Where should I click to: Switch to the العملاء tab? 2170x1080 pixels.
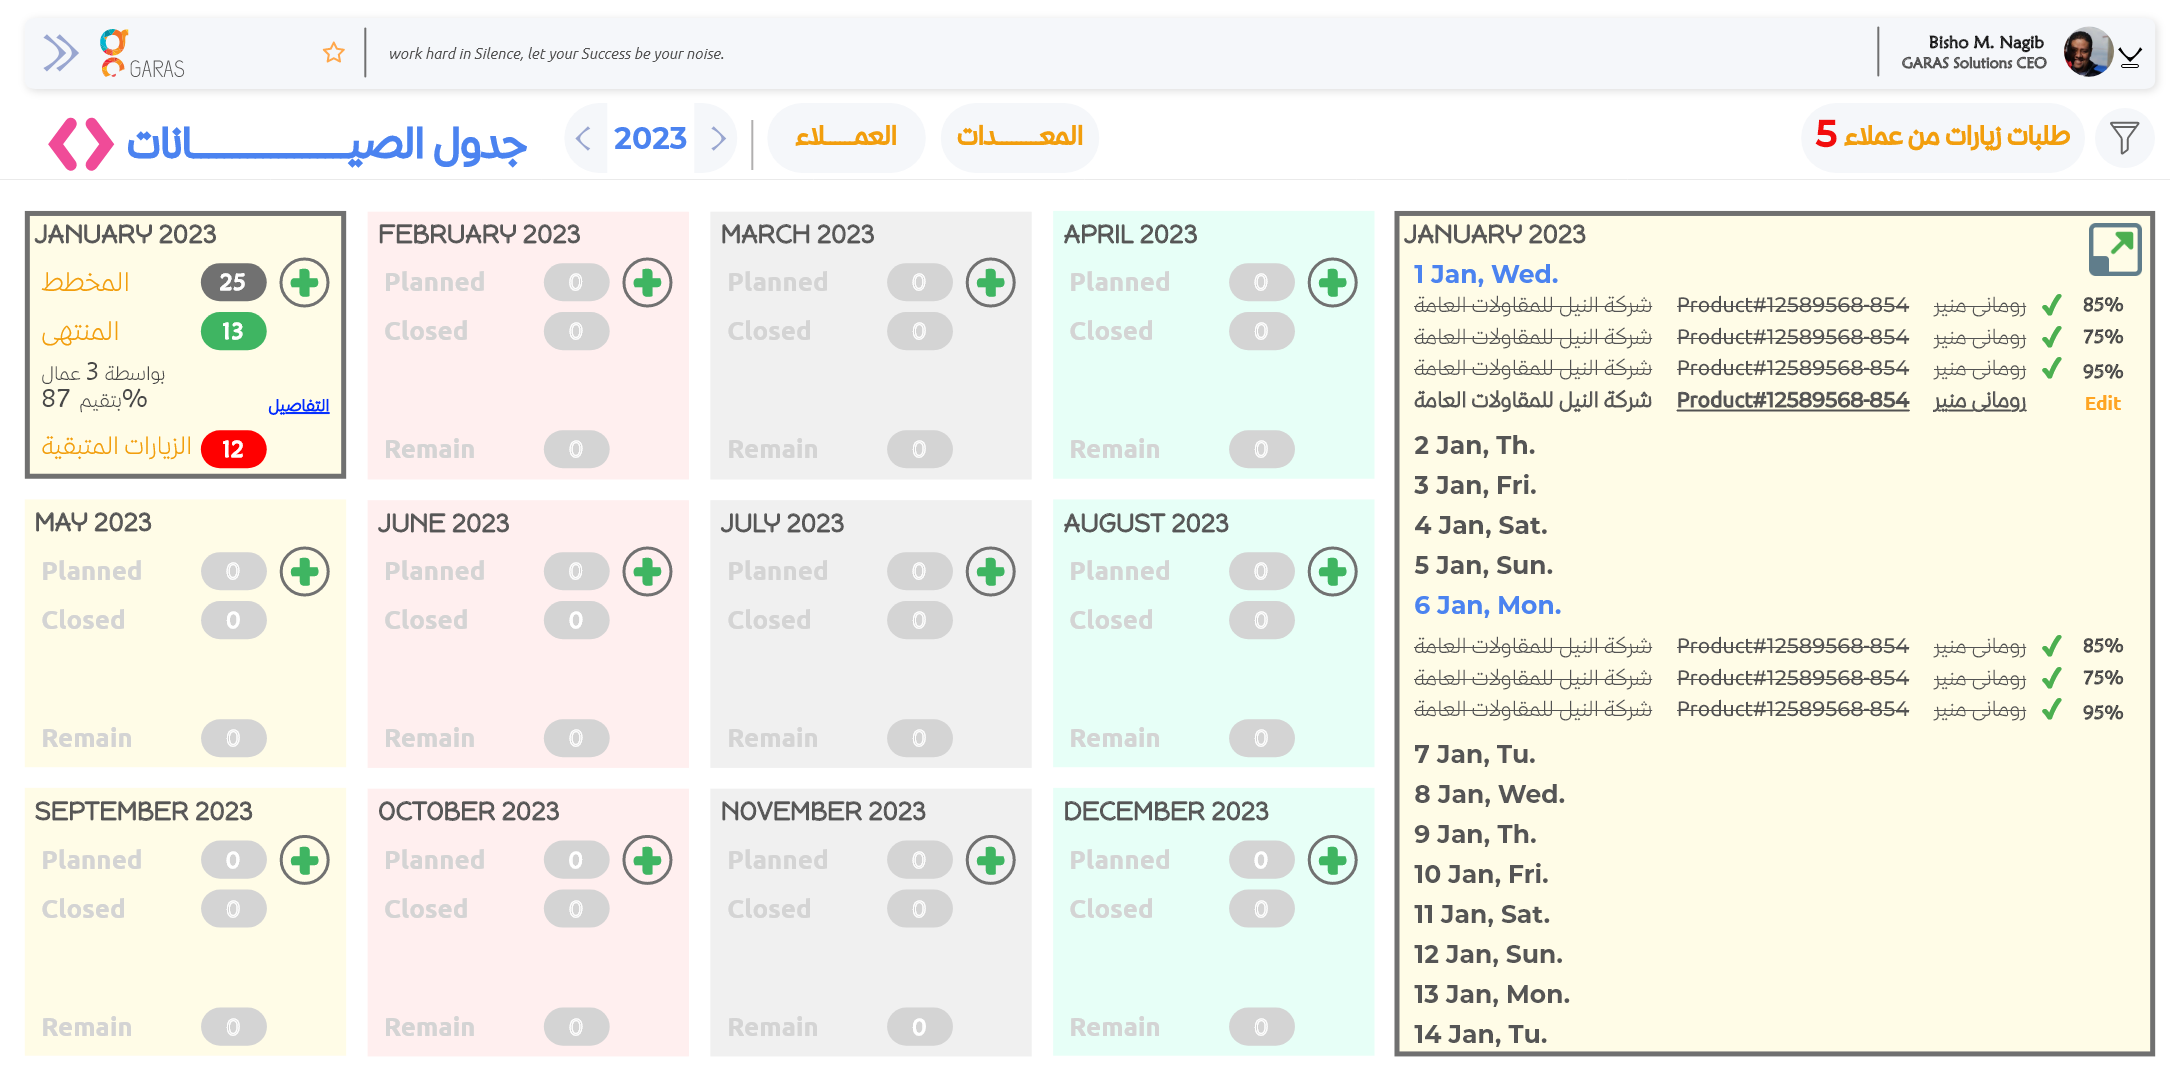[846, 137]
